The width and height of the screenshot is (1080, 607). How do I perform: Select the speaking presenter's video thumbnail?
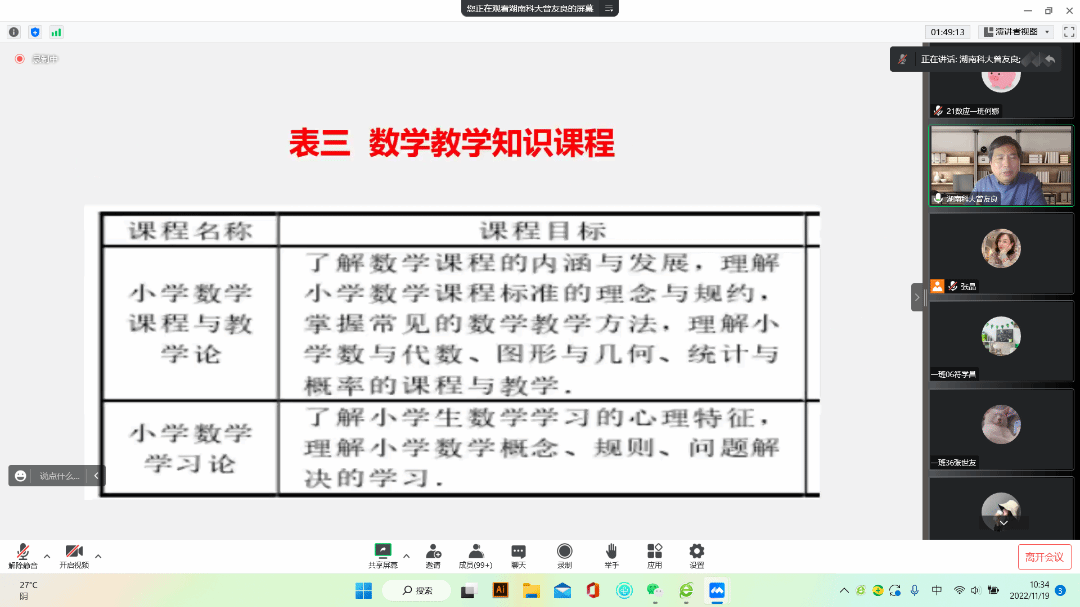coord(1000,165)
